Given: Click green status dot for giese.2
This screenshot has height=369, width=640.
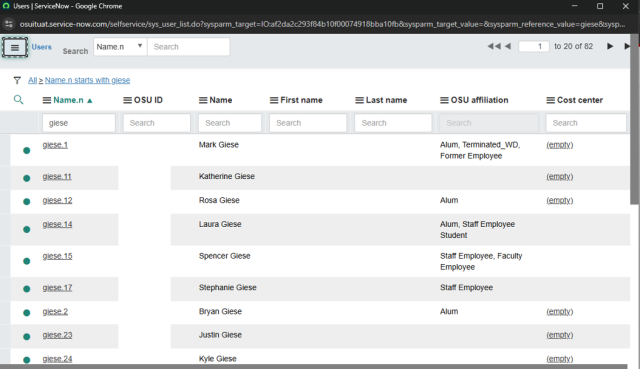Looking at the screenshot, I should [27, 313].
